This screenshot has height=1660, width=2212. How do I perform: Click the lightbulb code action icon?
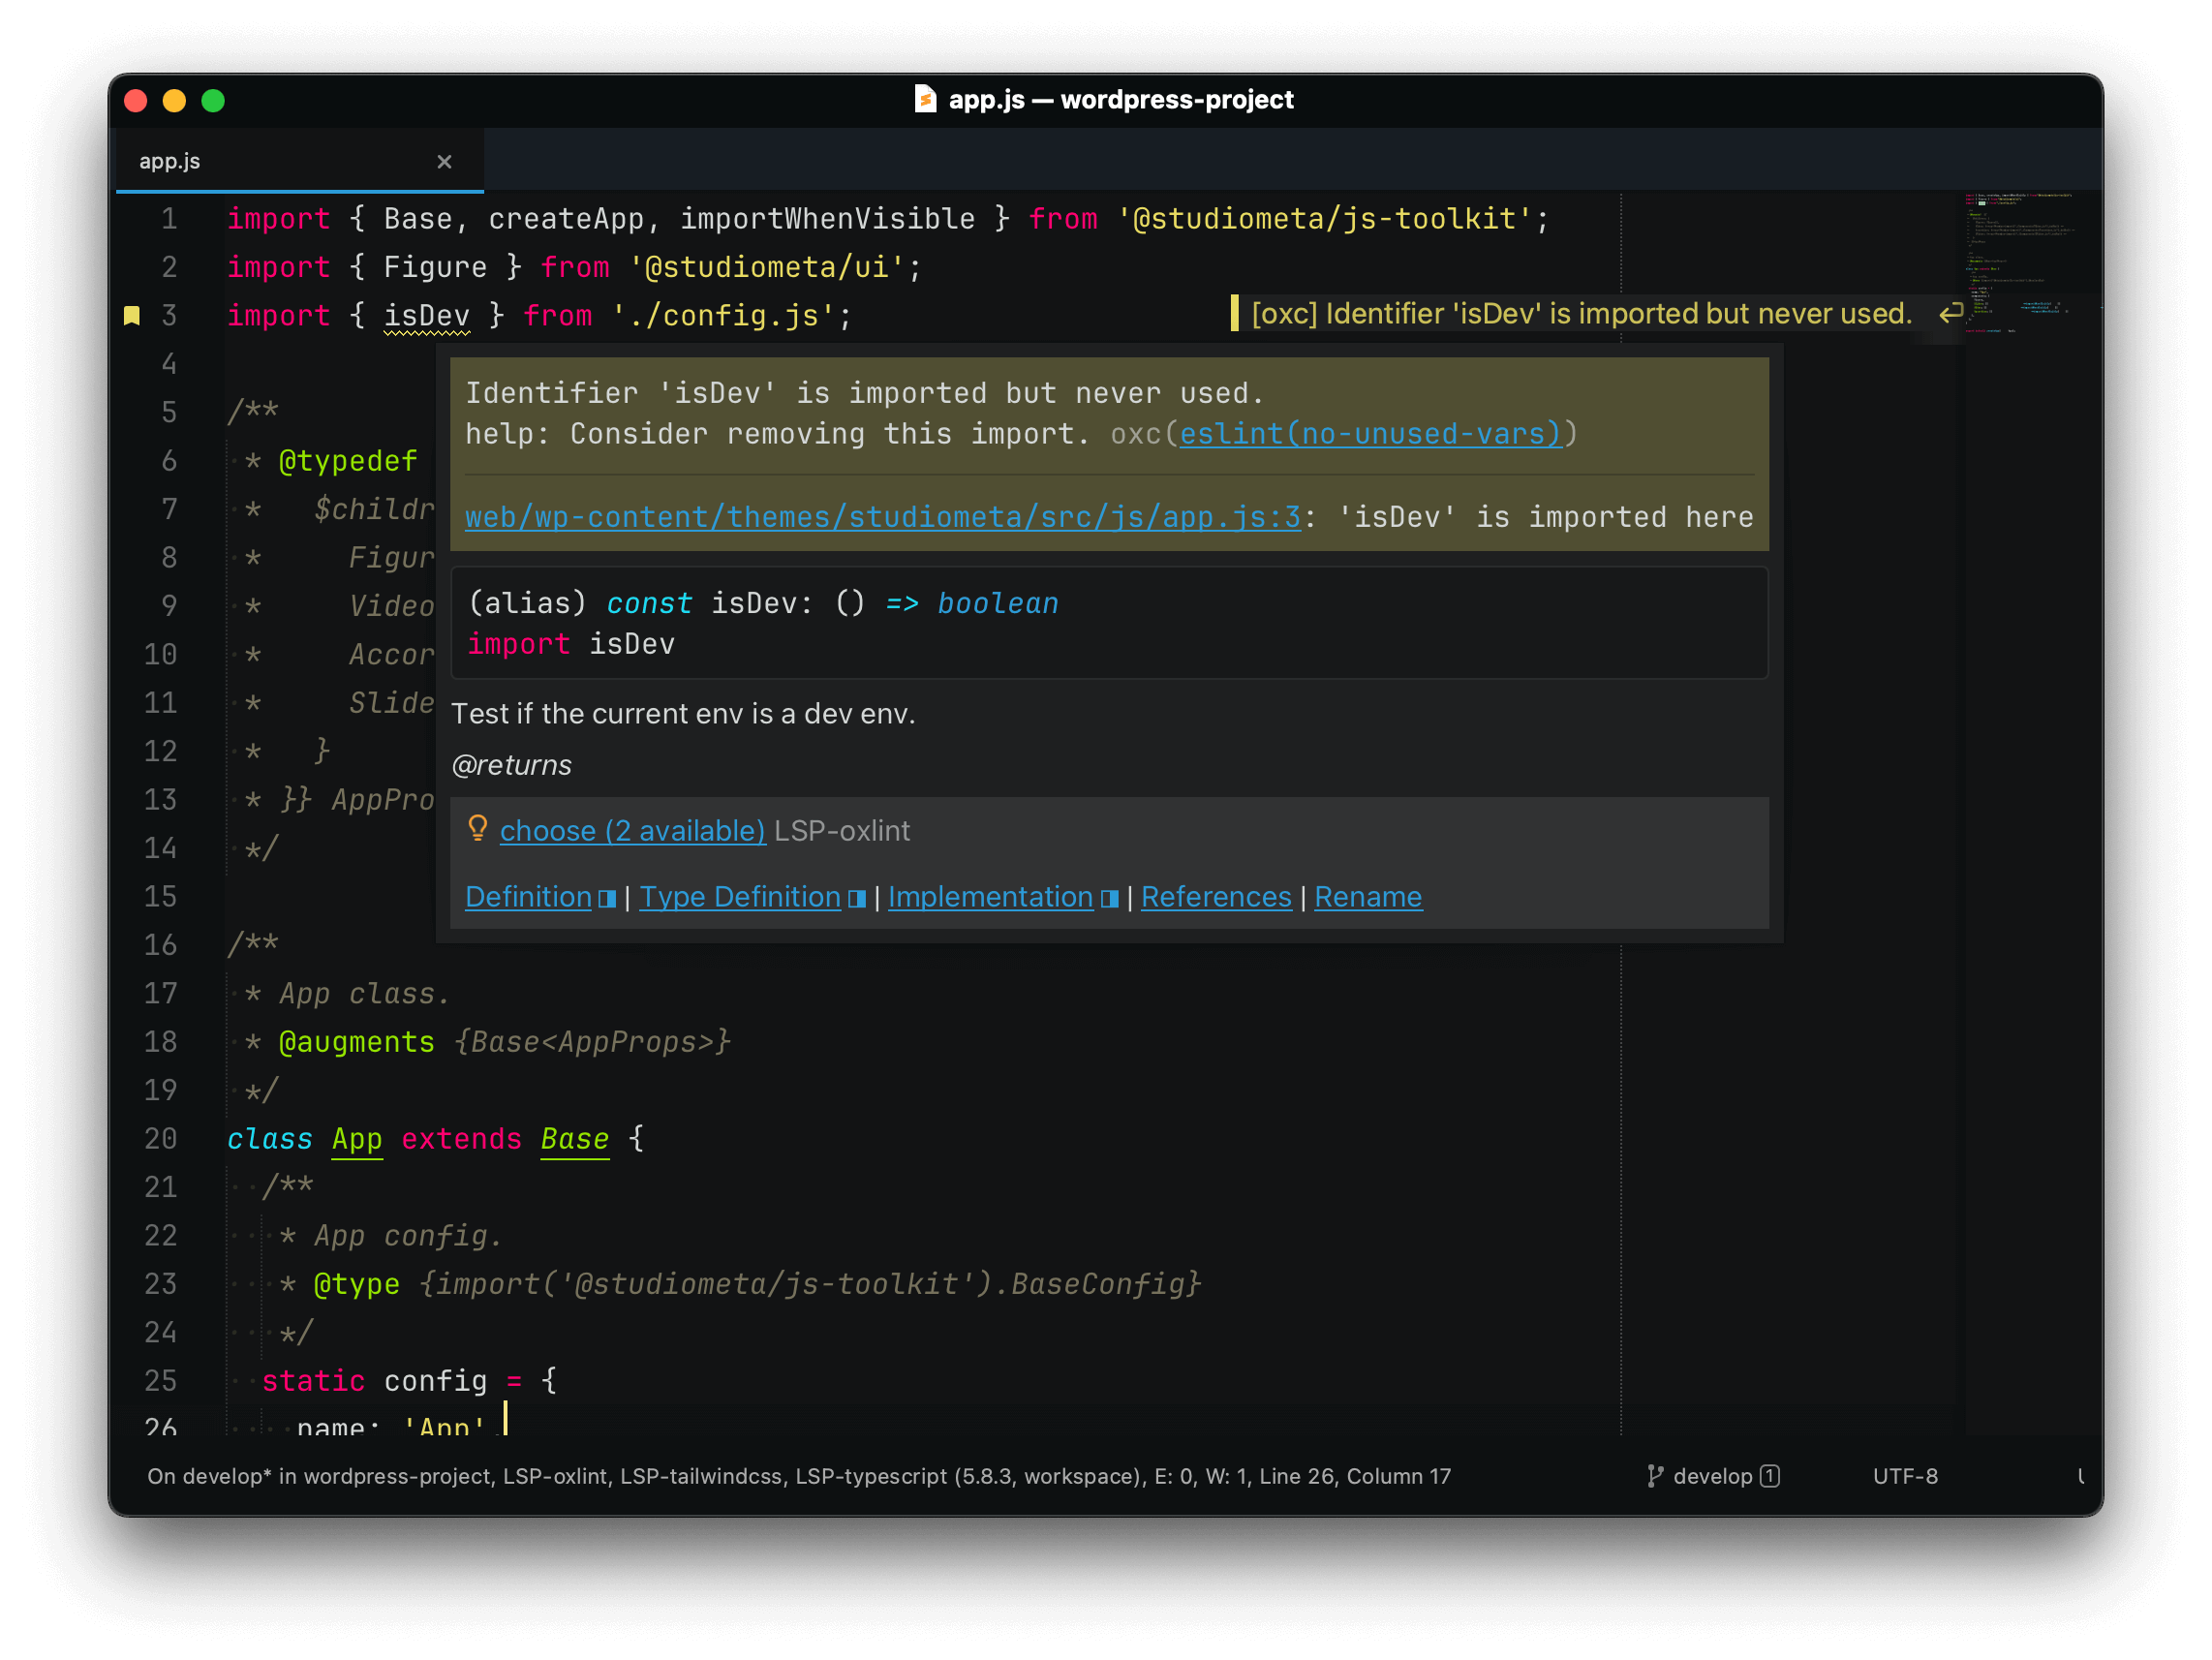477,829
